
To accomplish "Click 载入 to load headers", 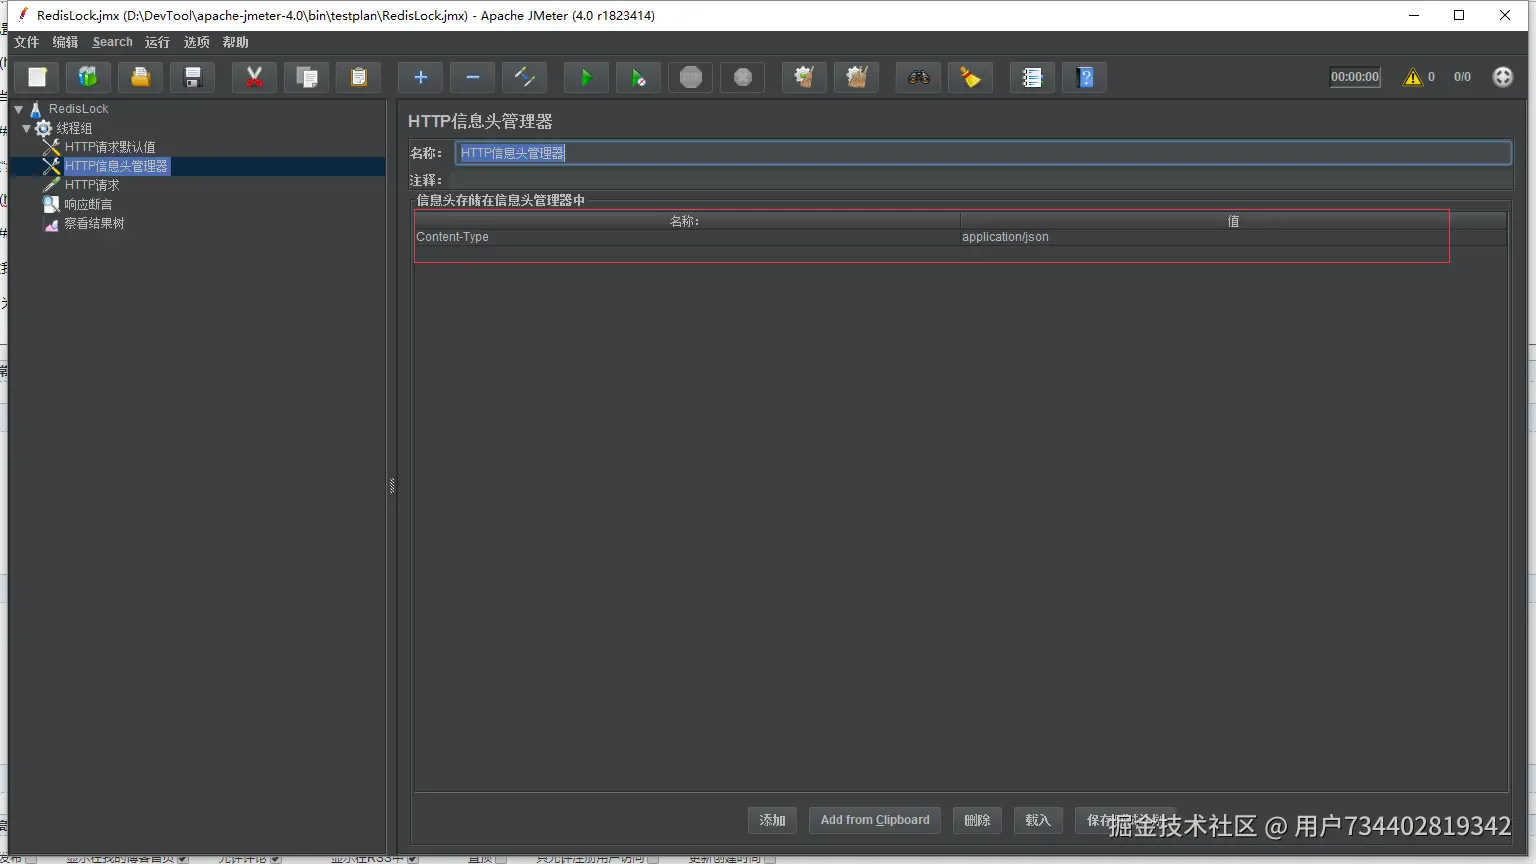I will [x=1038, y=820].
